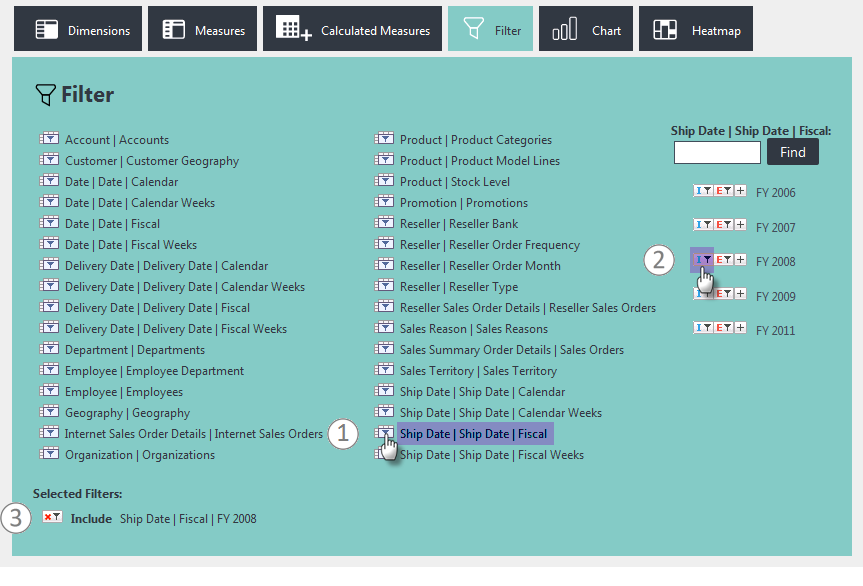Viewport: 863px width, 586px height.
Task: Click filter icon for Sales Reason | Sales Reasons
Action: click(384, 327)
